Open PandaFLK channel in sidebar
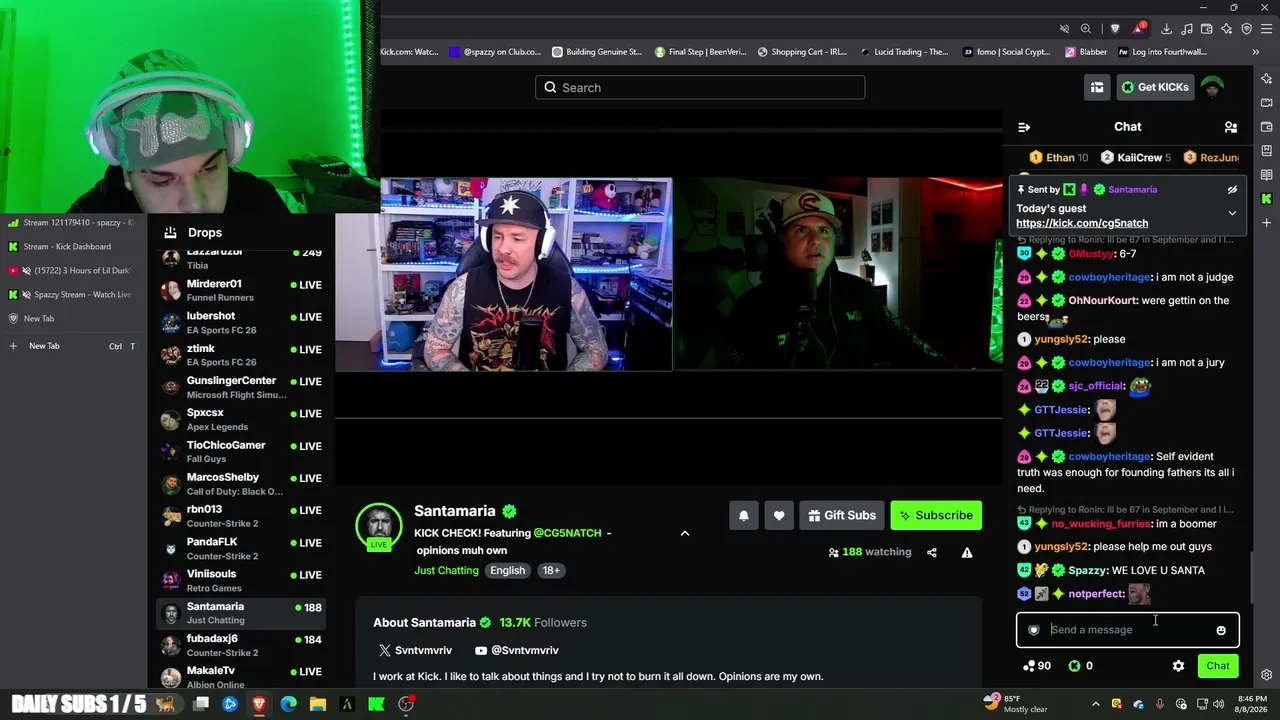1280x720 pixels. click(241, 548)
